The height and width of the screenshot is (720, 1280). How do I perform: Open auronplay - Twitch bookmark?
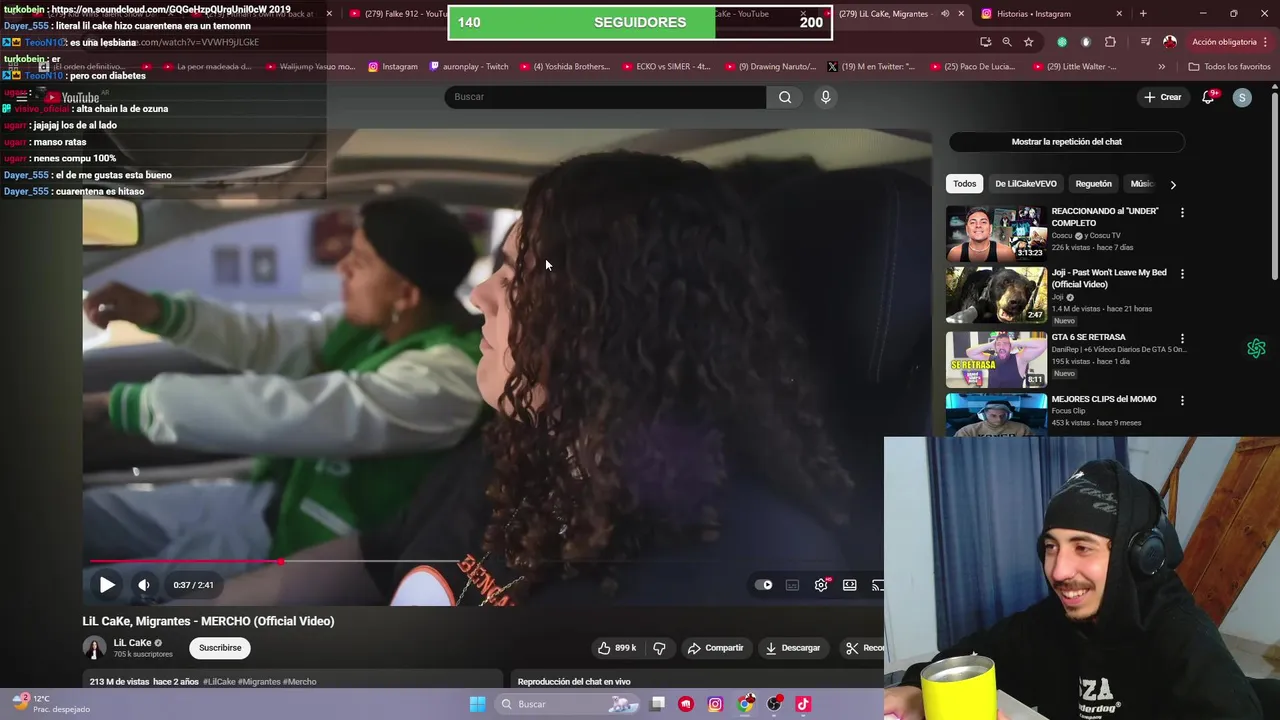click(x=469, y=67)
